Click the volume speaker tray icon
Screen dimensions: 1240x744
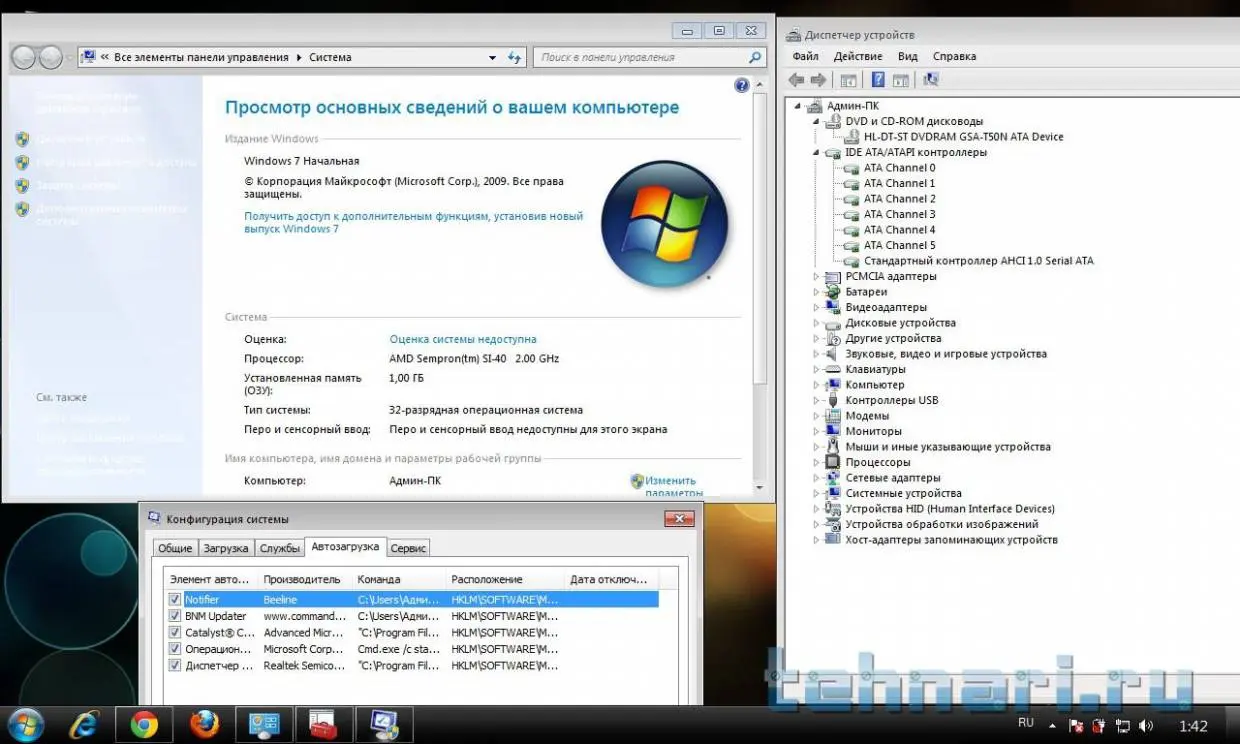[1145, 725]
